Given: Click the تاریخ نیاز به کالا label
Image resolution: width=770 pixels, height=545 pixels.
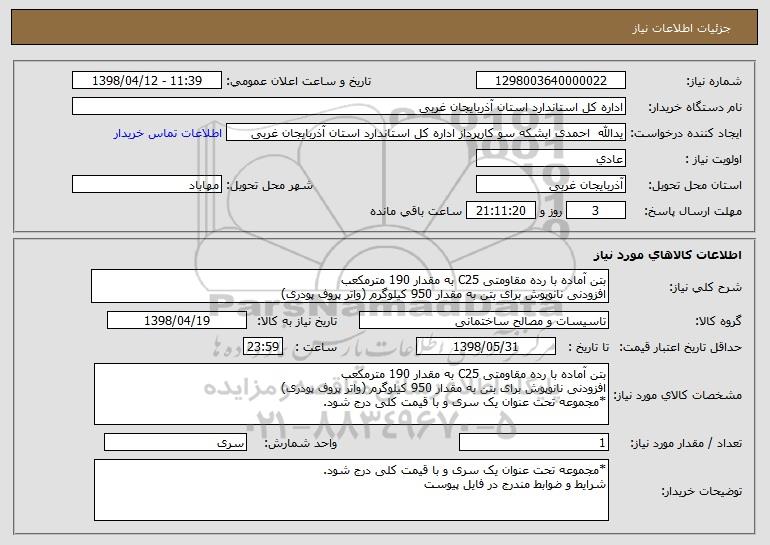Looking at the screenshot, I should pyautogui.click(x=297, y=322).
